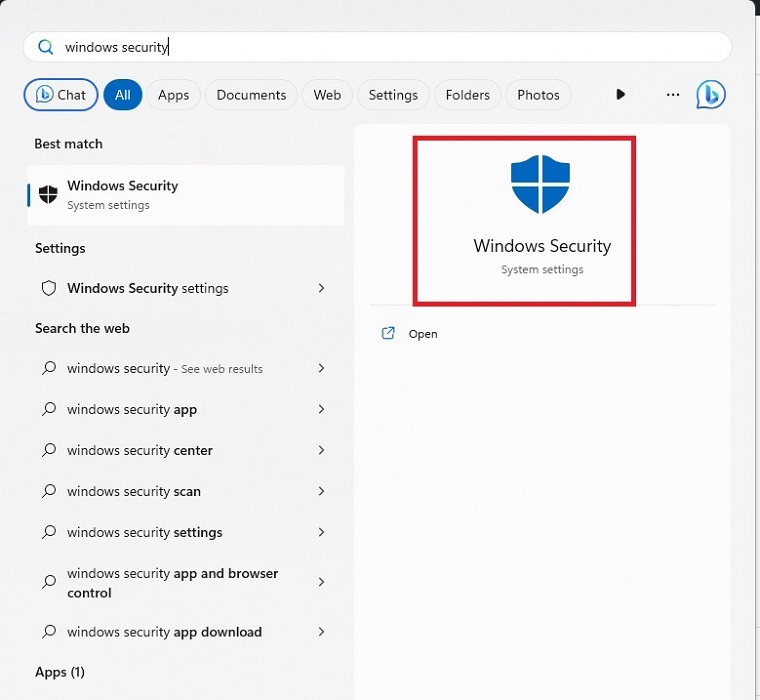The image size is (760, 700).
Task: Switch to the Folders filter tab
Action: click(468, 95)
